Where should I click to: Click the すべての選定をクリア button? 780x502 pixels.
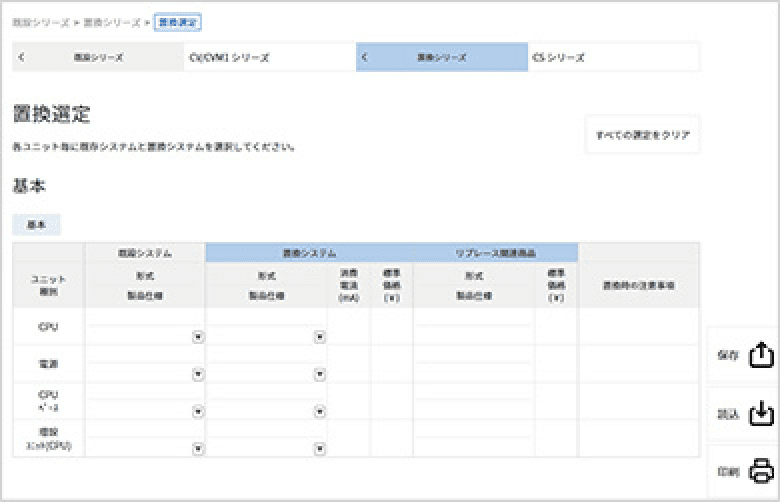tap(643, 135)
